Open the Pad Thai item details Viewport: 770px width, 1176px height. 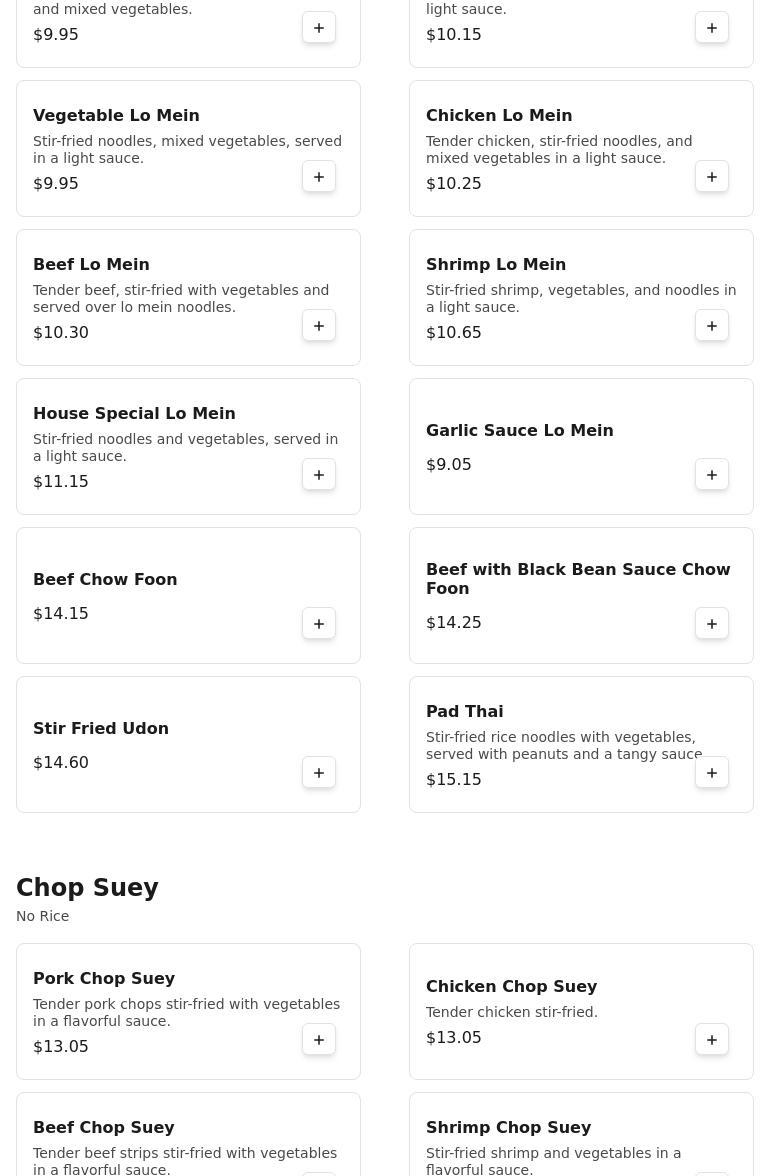(464, 712)
